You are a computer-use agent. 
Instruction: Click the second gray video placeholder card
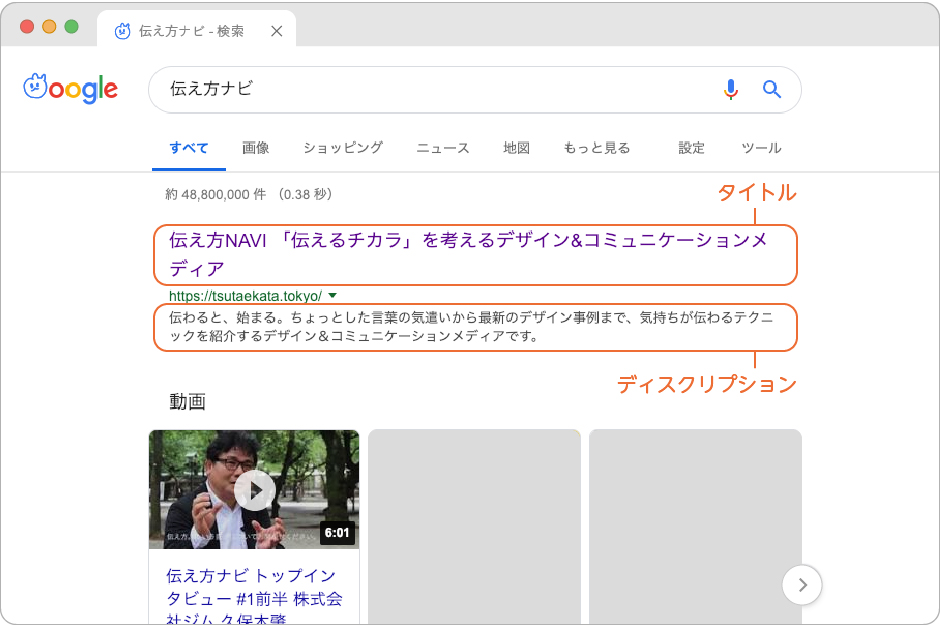pos(474,527)
